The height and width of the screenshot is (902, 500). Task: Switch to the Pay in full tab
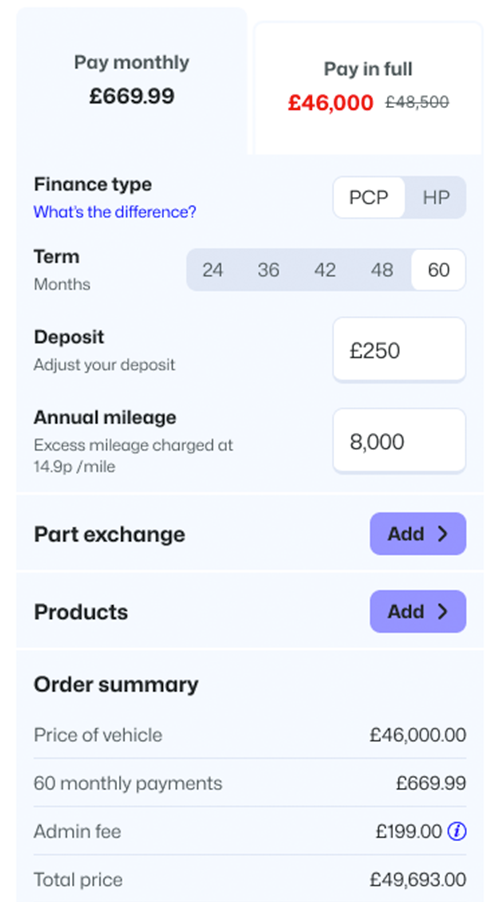coord(368,88)
